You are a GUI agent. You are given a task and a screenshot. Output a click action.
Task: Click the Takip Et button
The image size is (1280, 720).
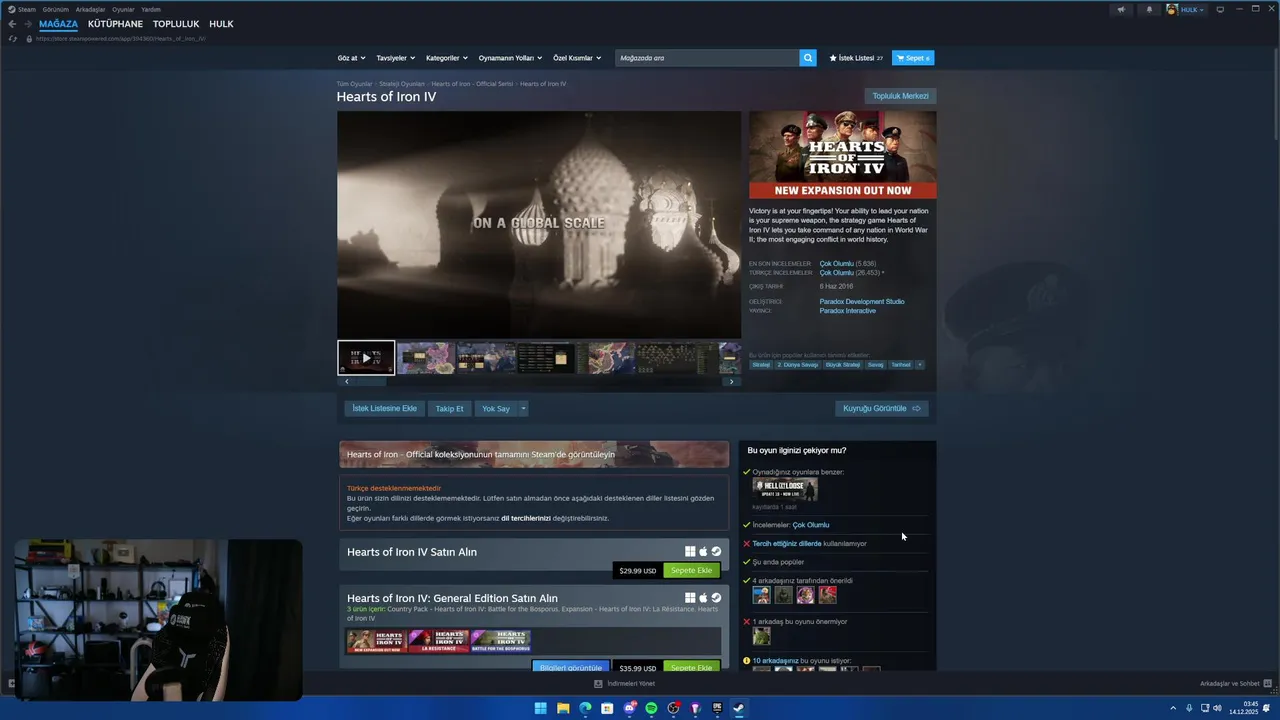pos(449,408)
